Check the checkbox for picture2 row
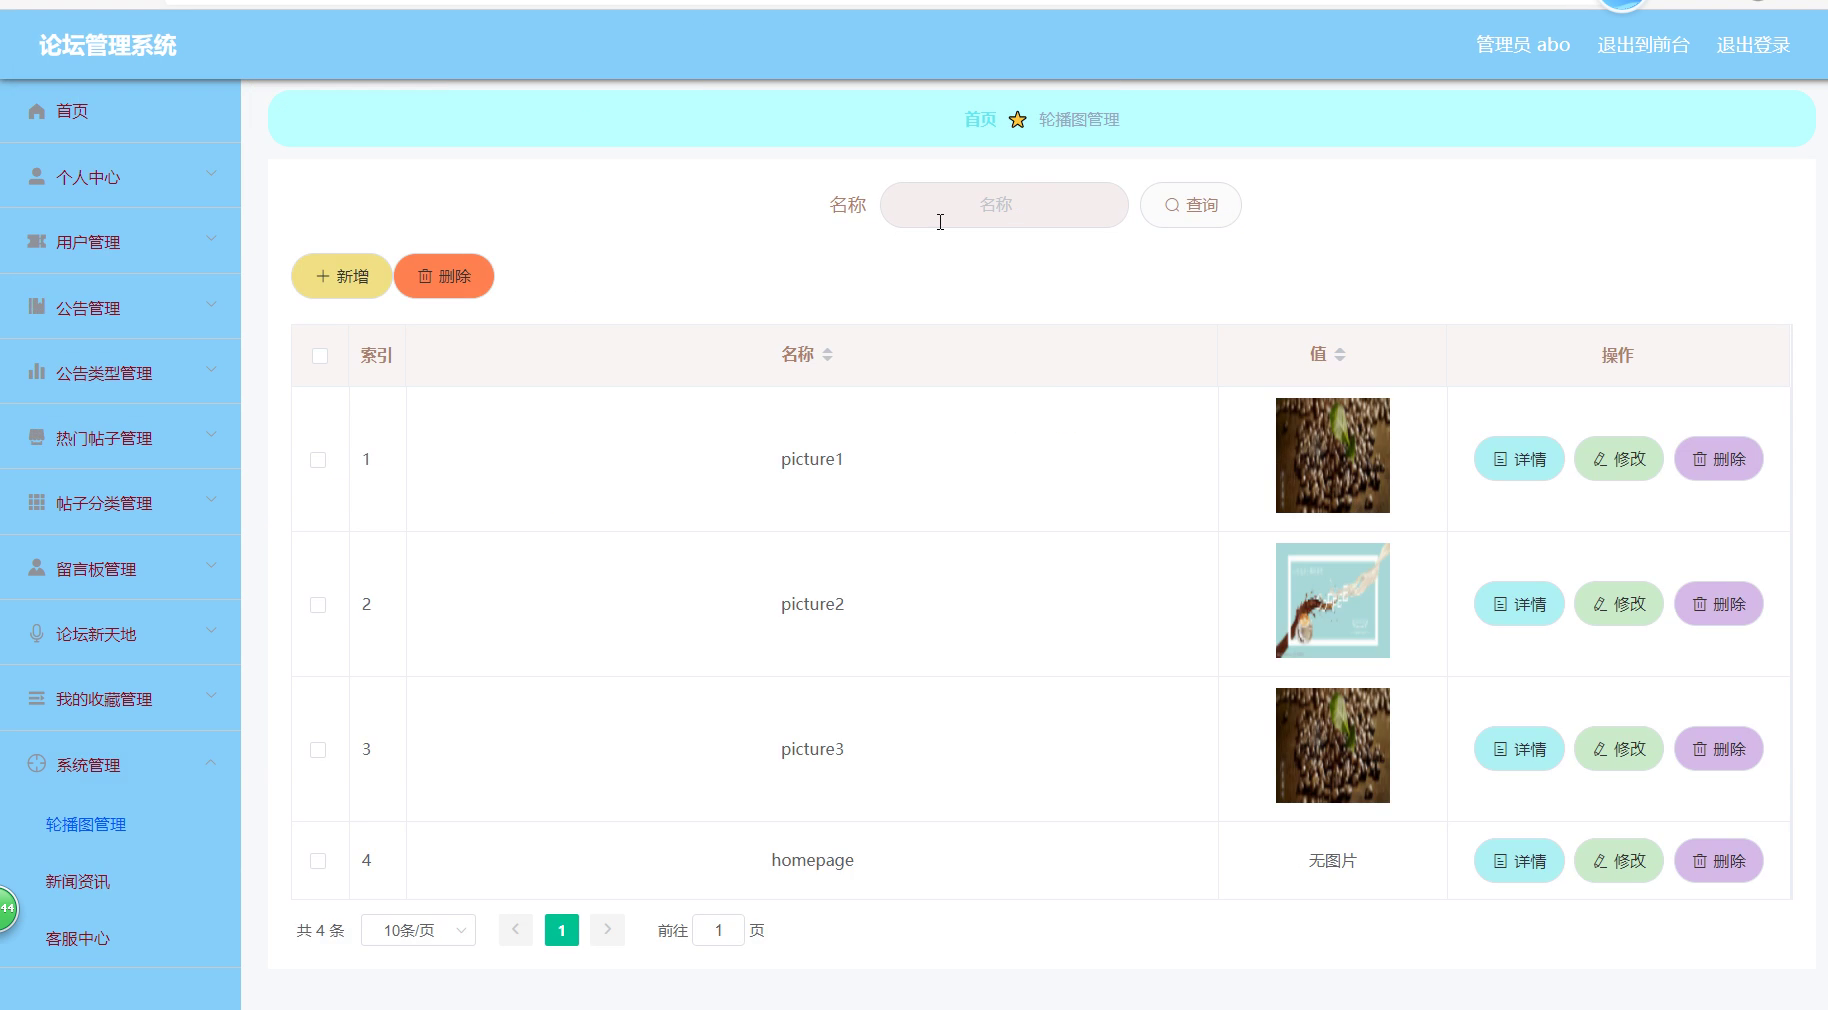The image size is (1828, 1010). point(318,605)
